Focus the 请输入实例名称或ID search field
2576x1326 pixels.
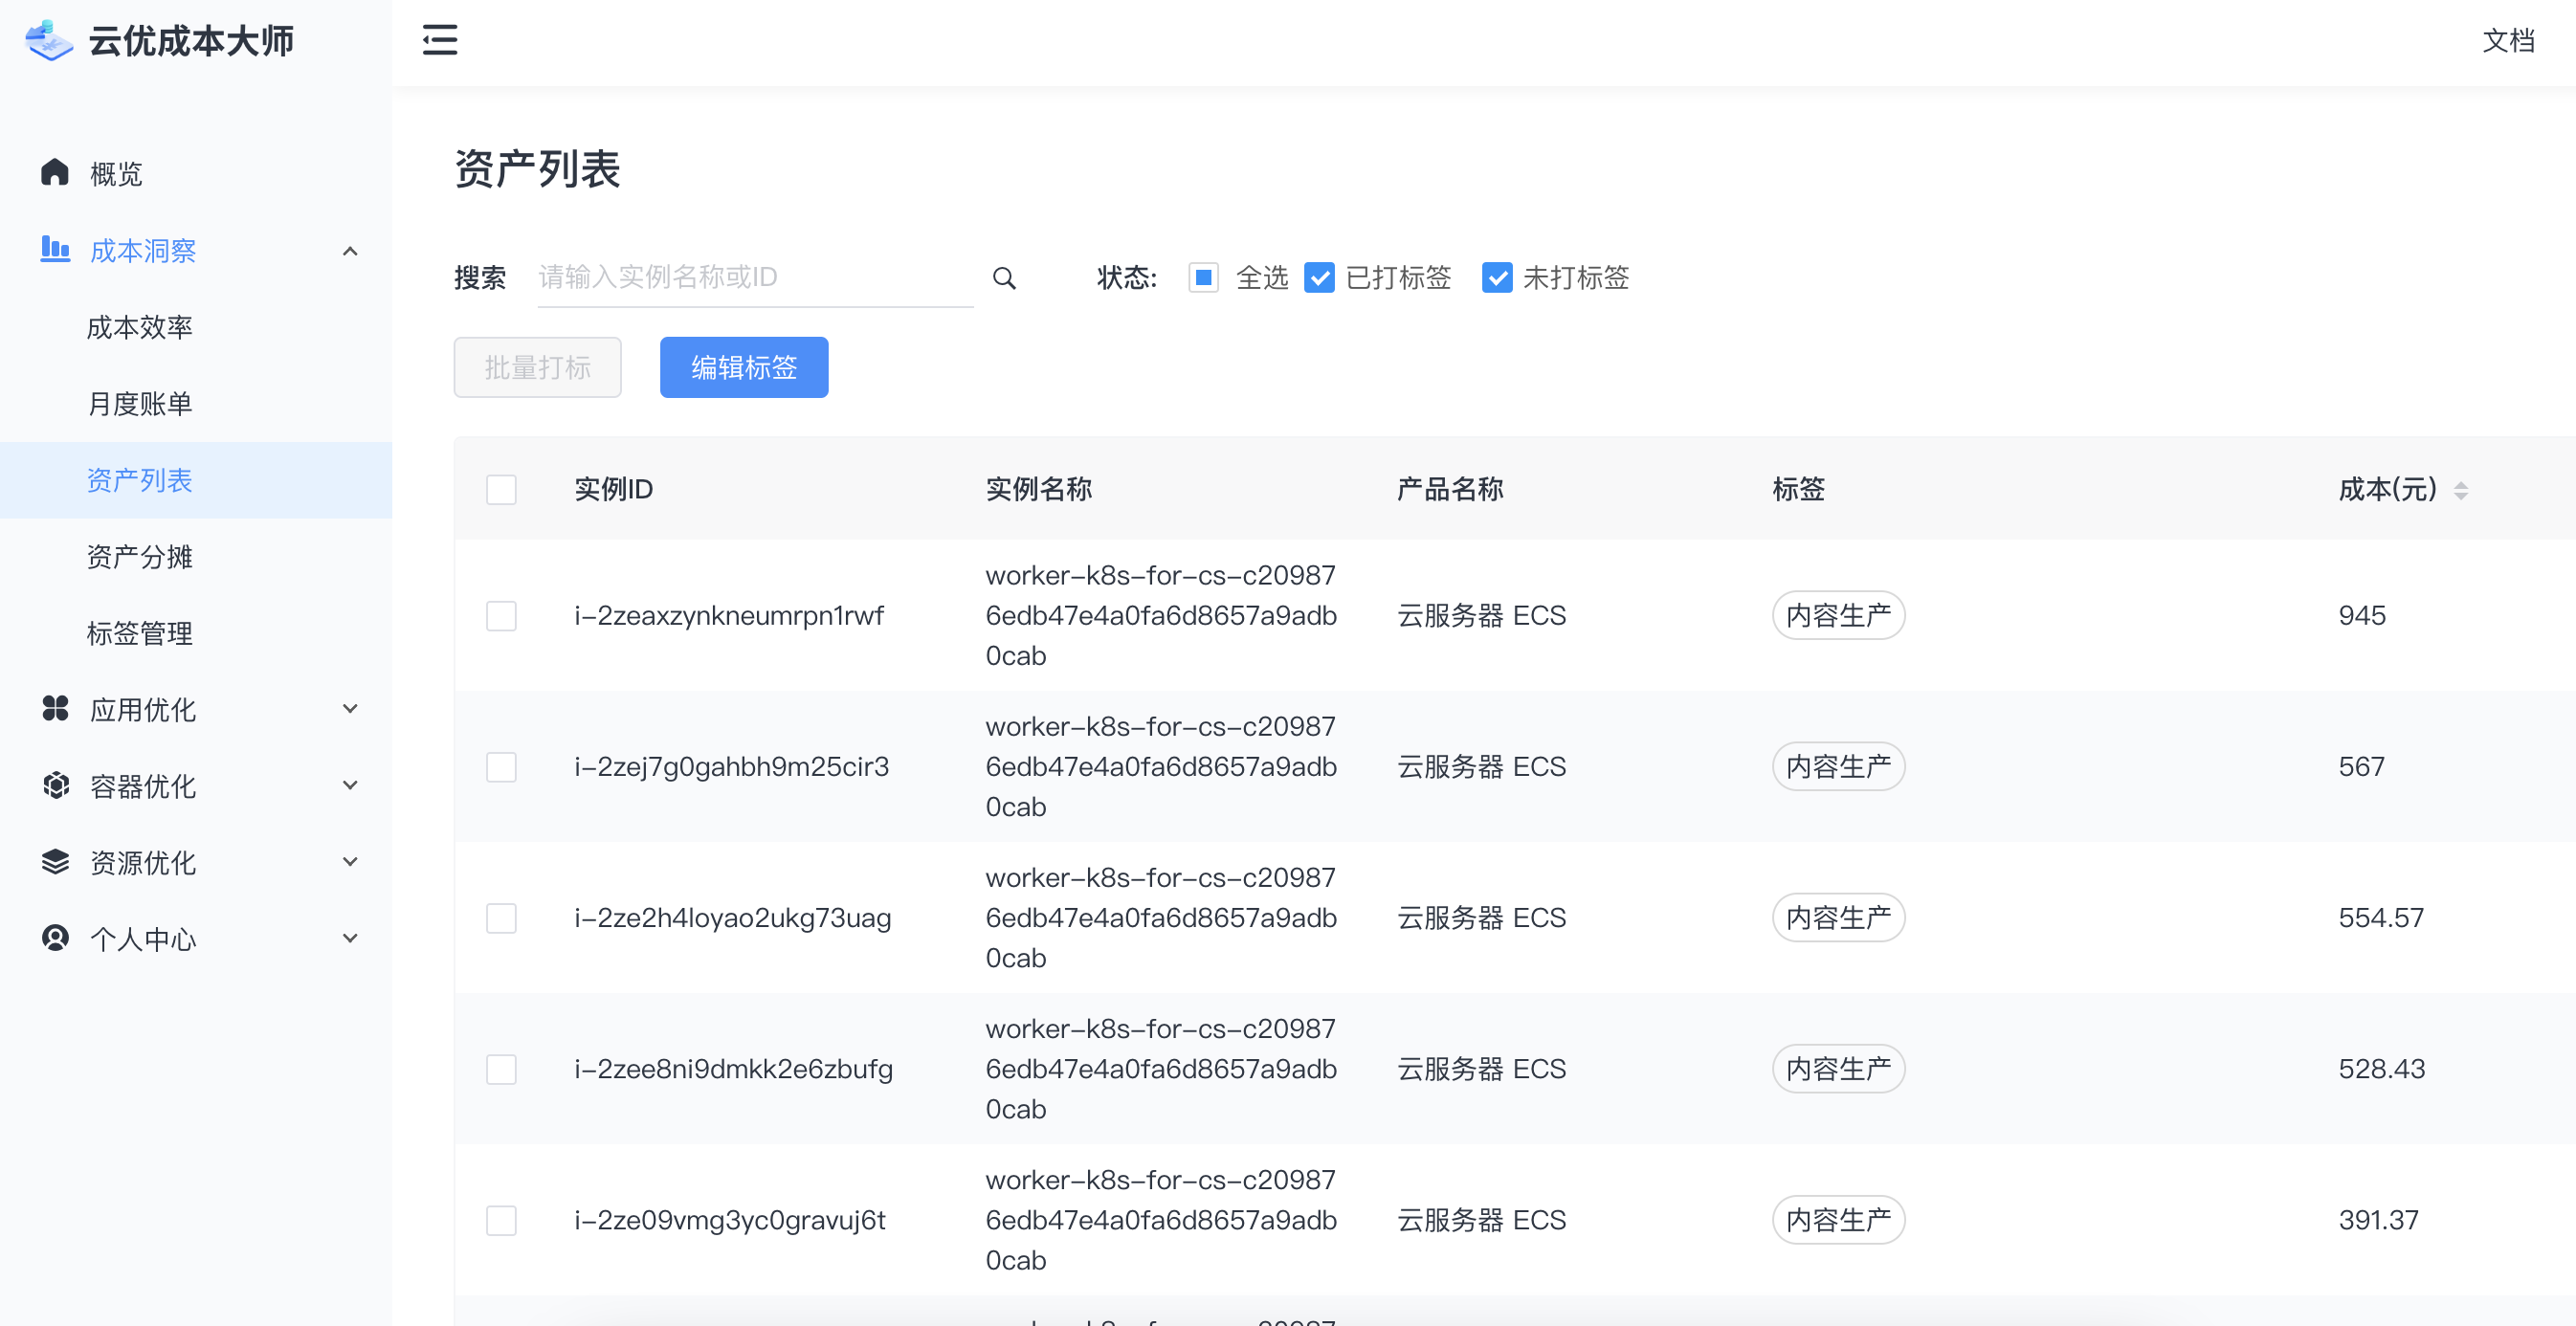[755, 277]
